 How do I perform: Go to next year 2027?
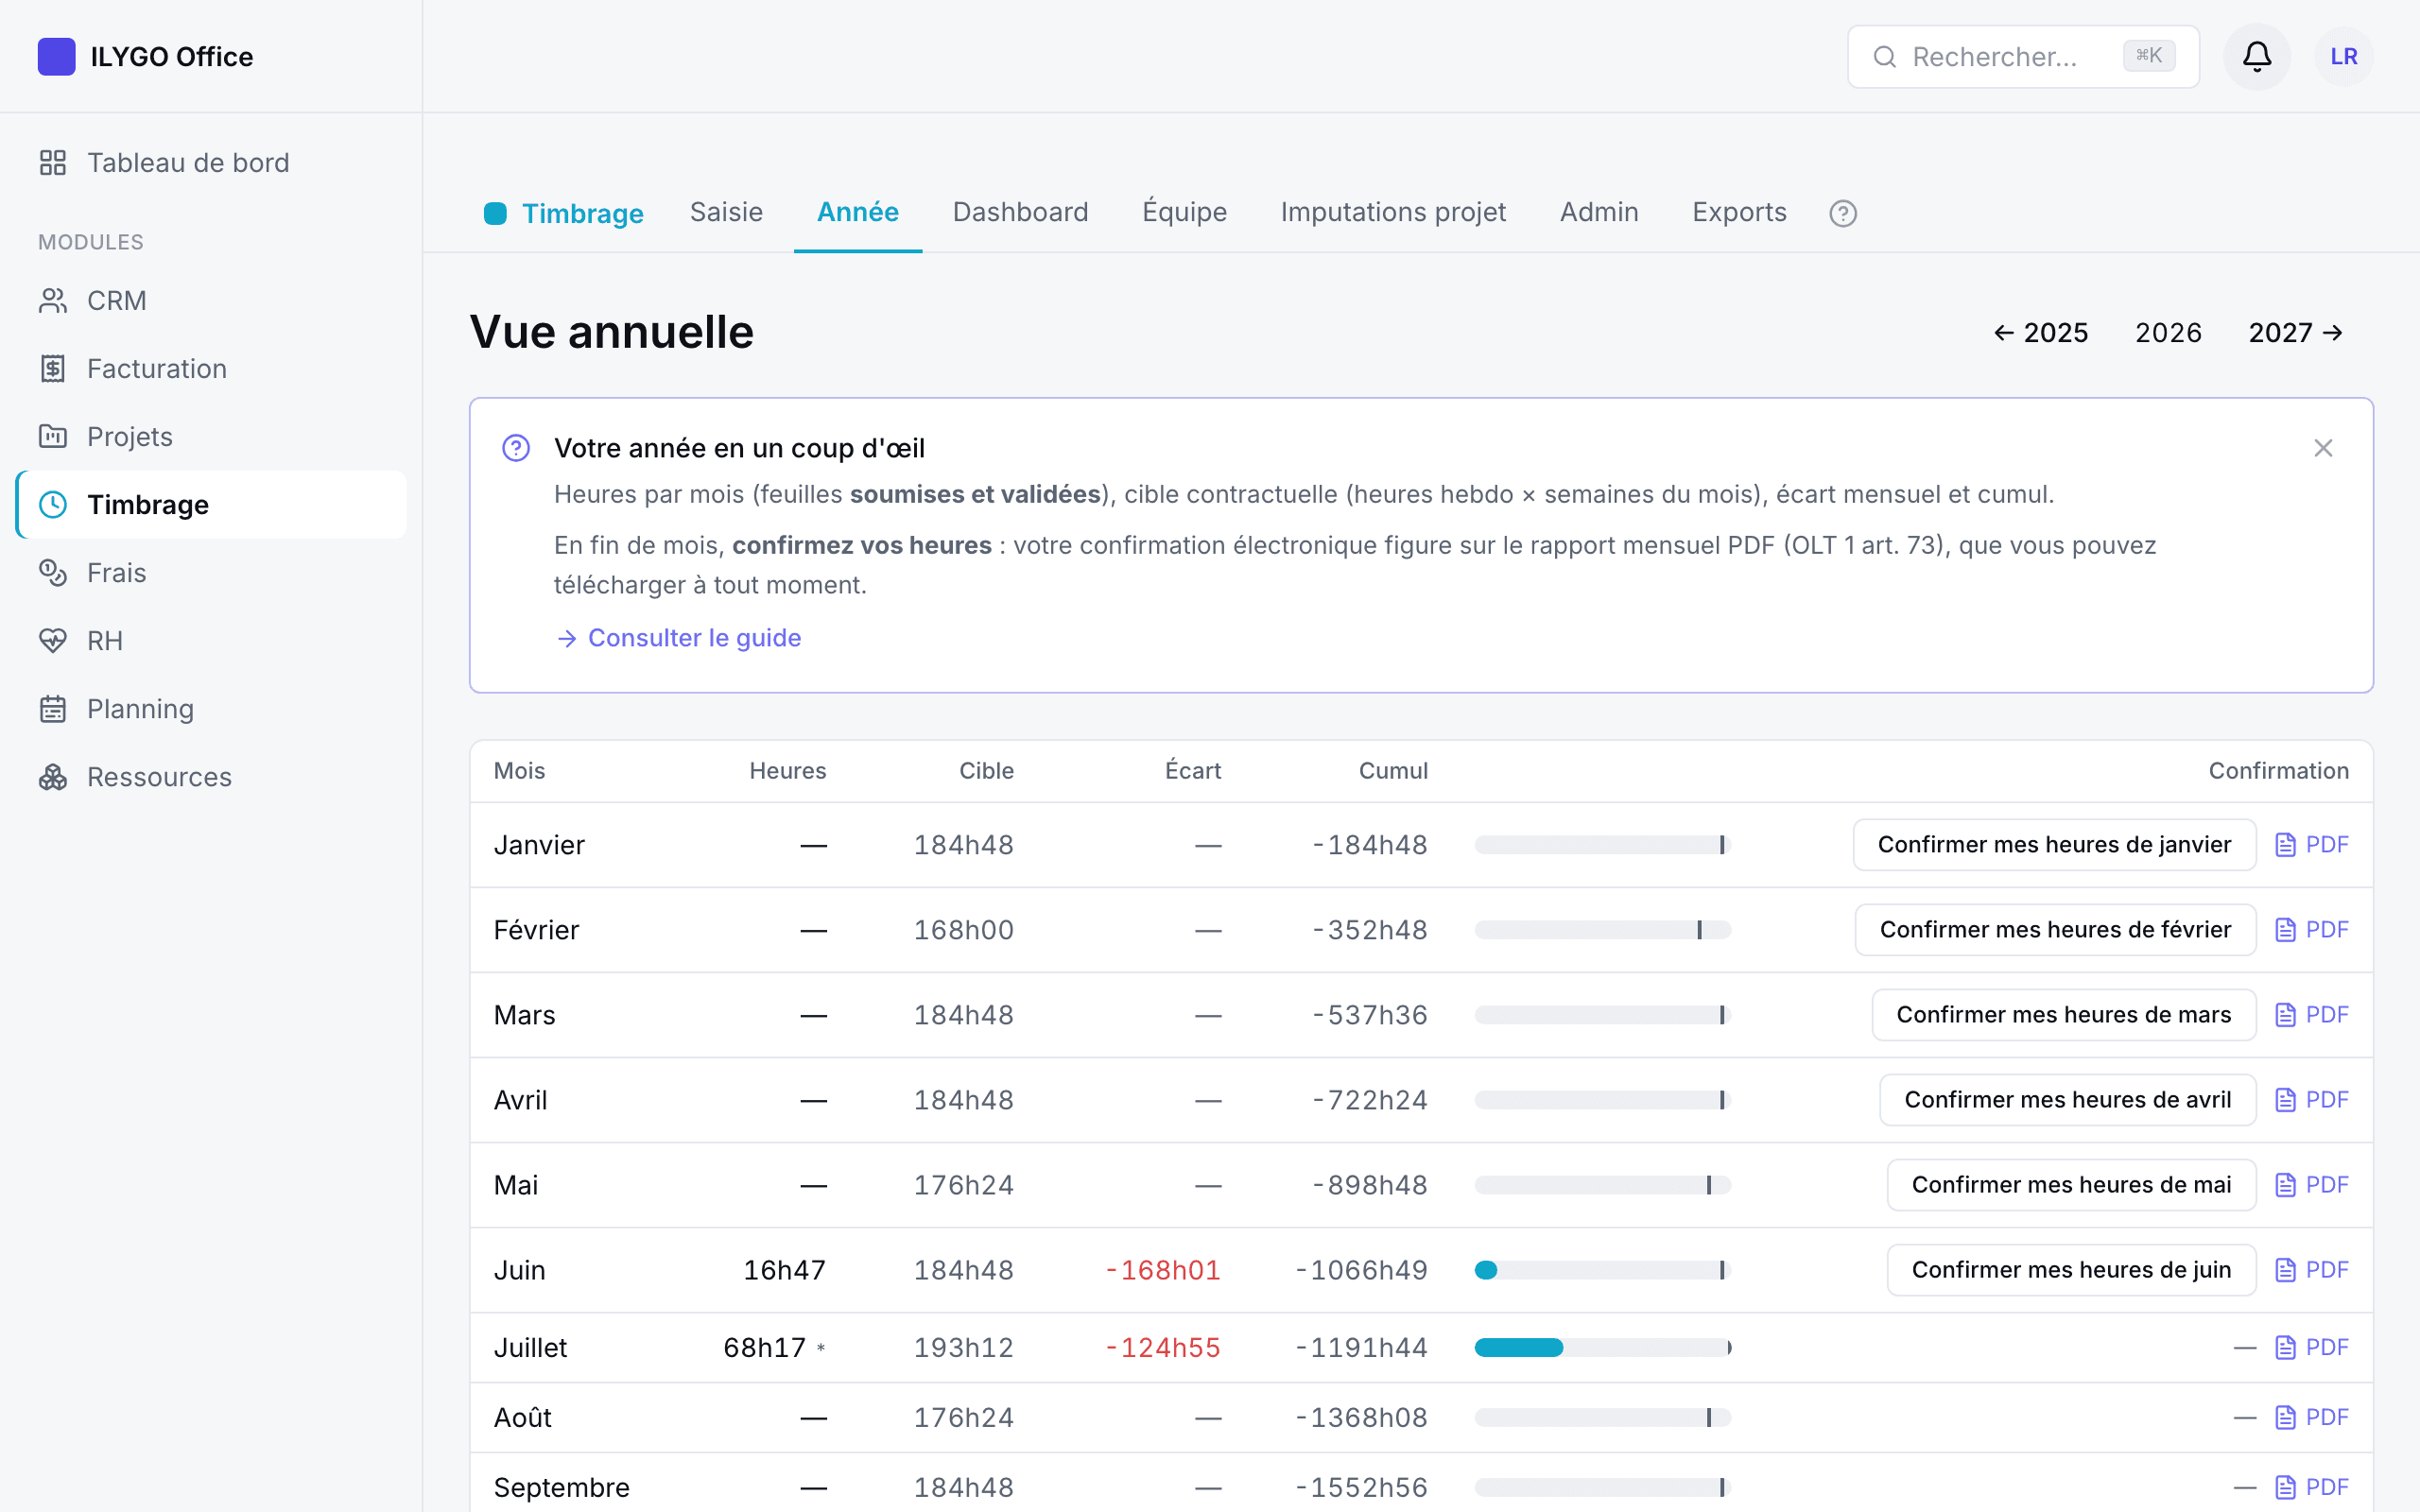click(2295, 333)
